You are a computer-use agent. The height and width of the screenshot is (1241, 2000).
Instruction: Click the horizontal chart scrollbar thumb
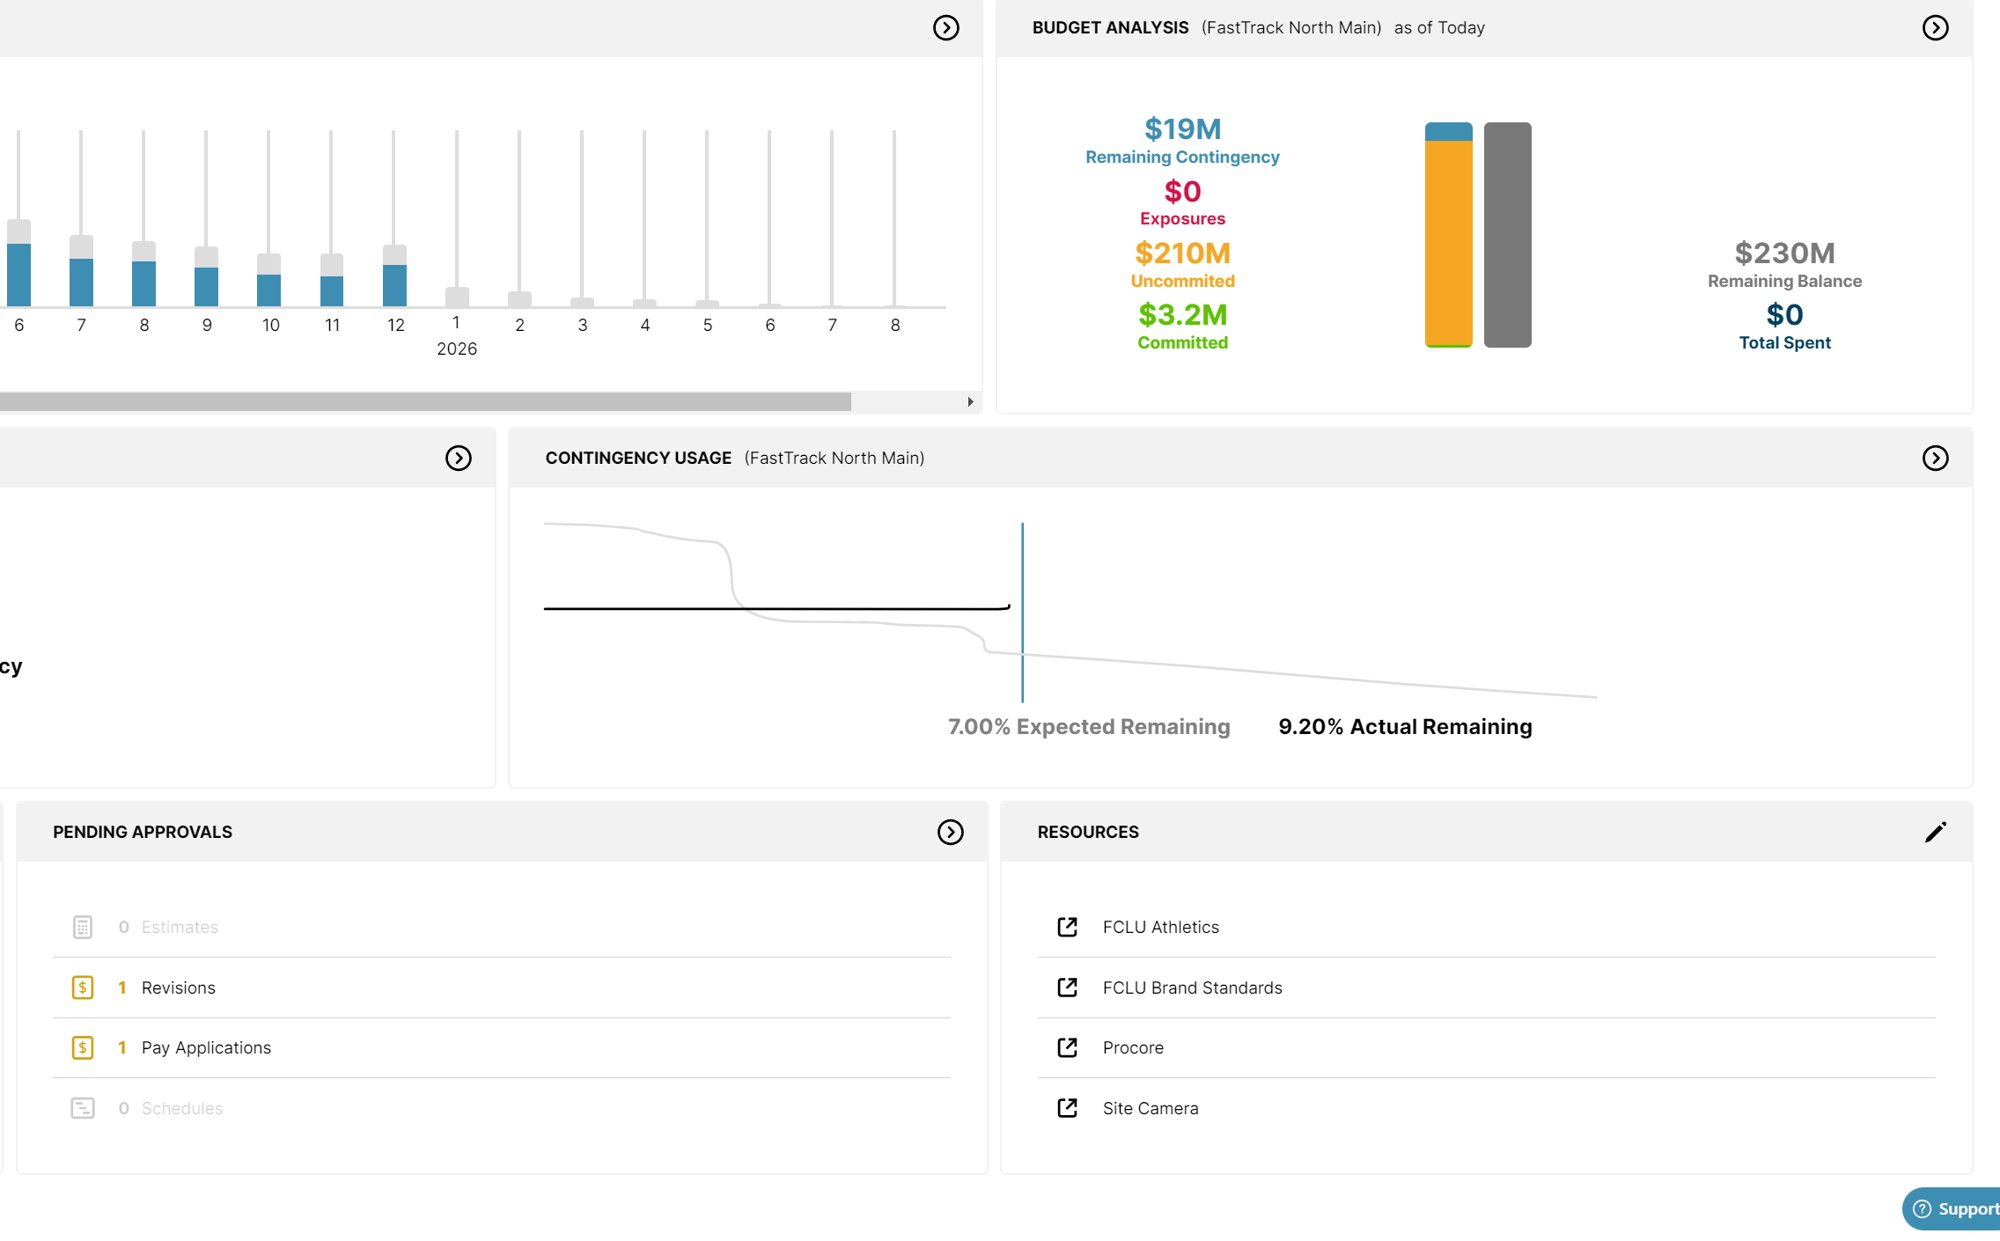click(425, 402)
